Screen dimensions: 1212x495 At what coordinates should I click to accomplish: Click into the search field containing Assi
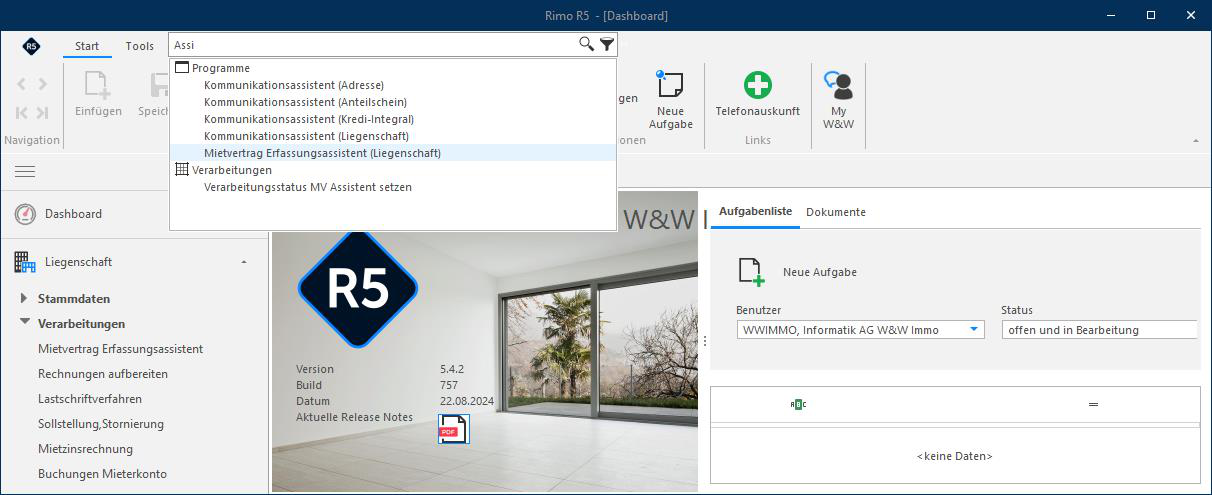click(374, 45)
